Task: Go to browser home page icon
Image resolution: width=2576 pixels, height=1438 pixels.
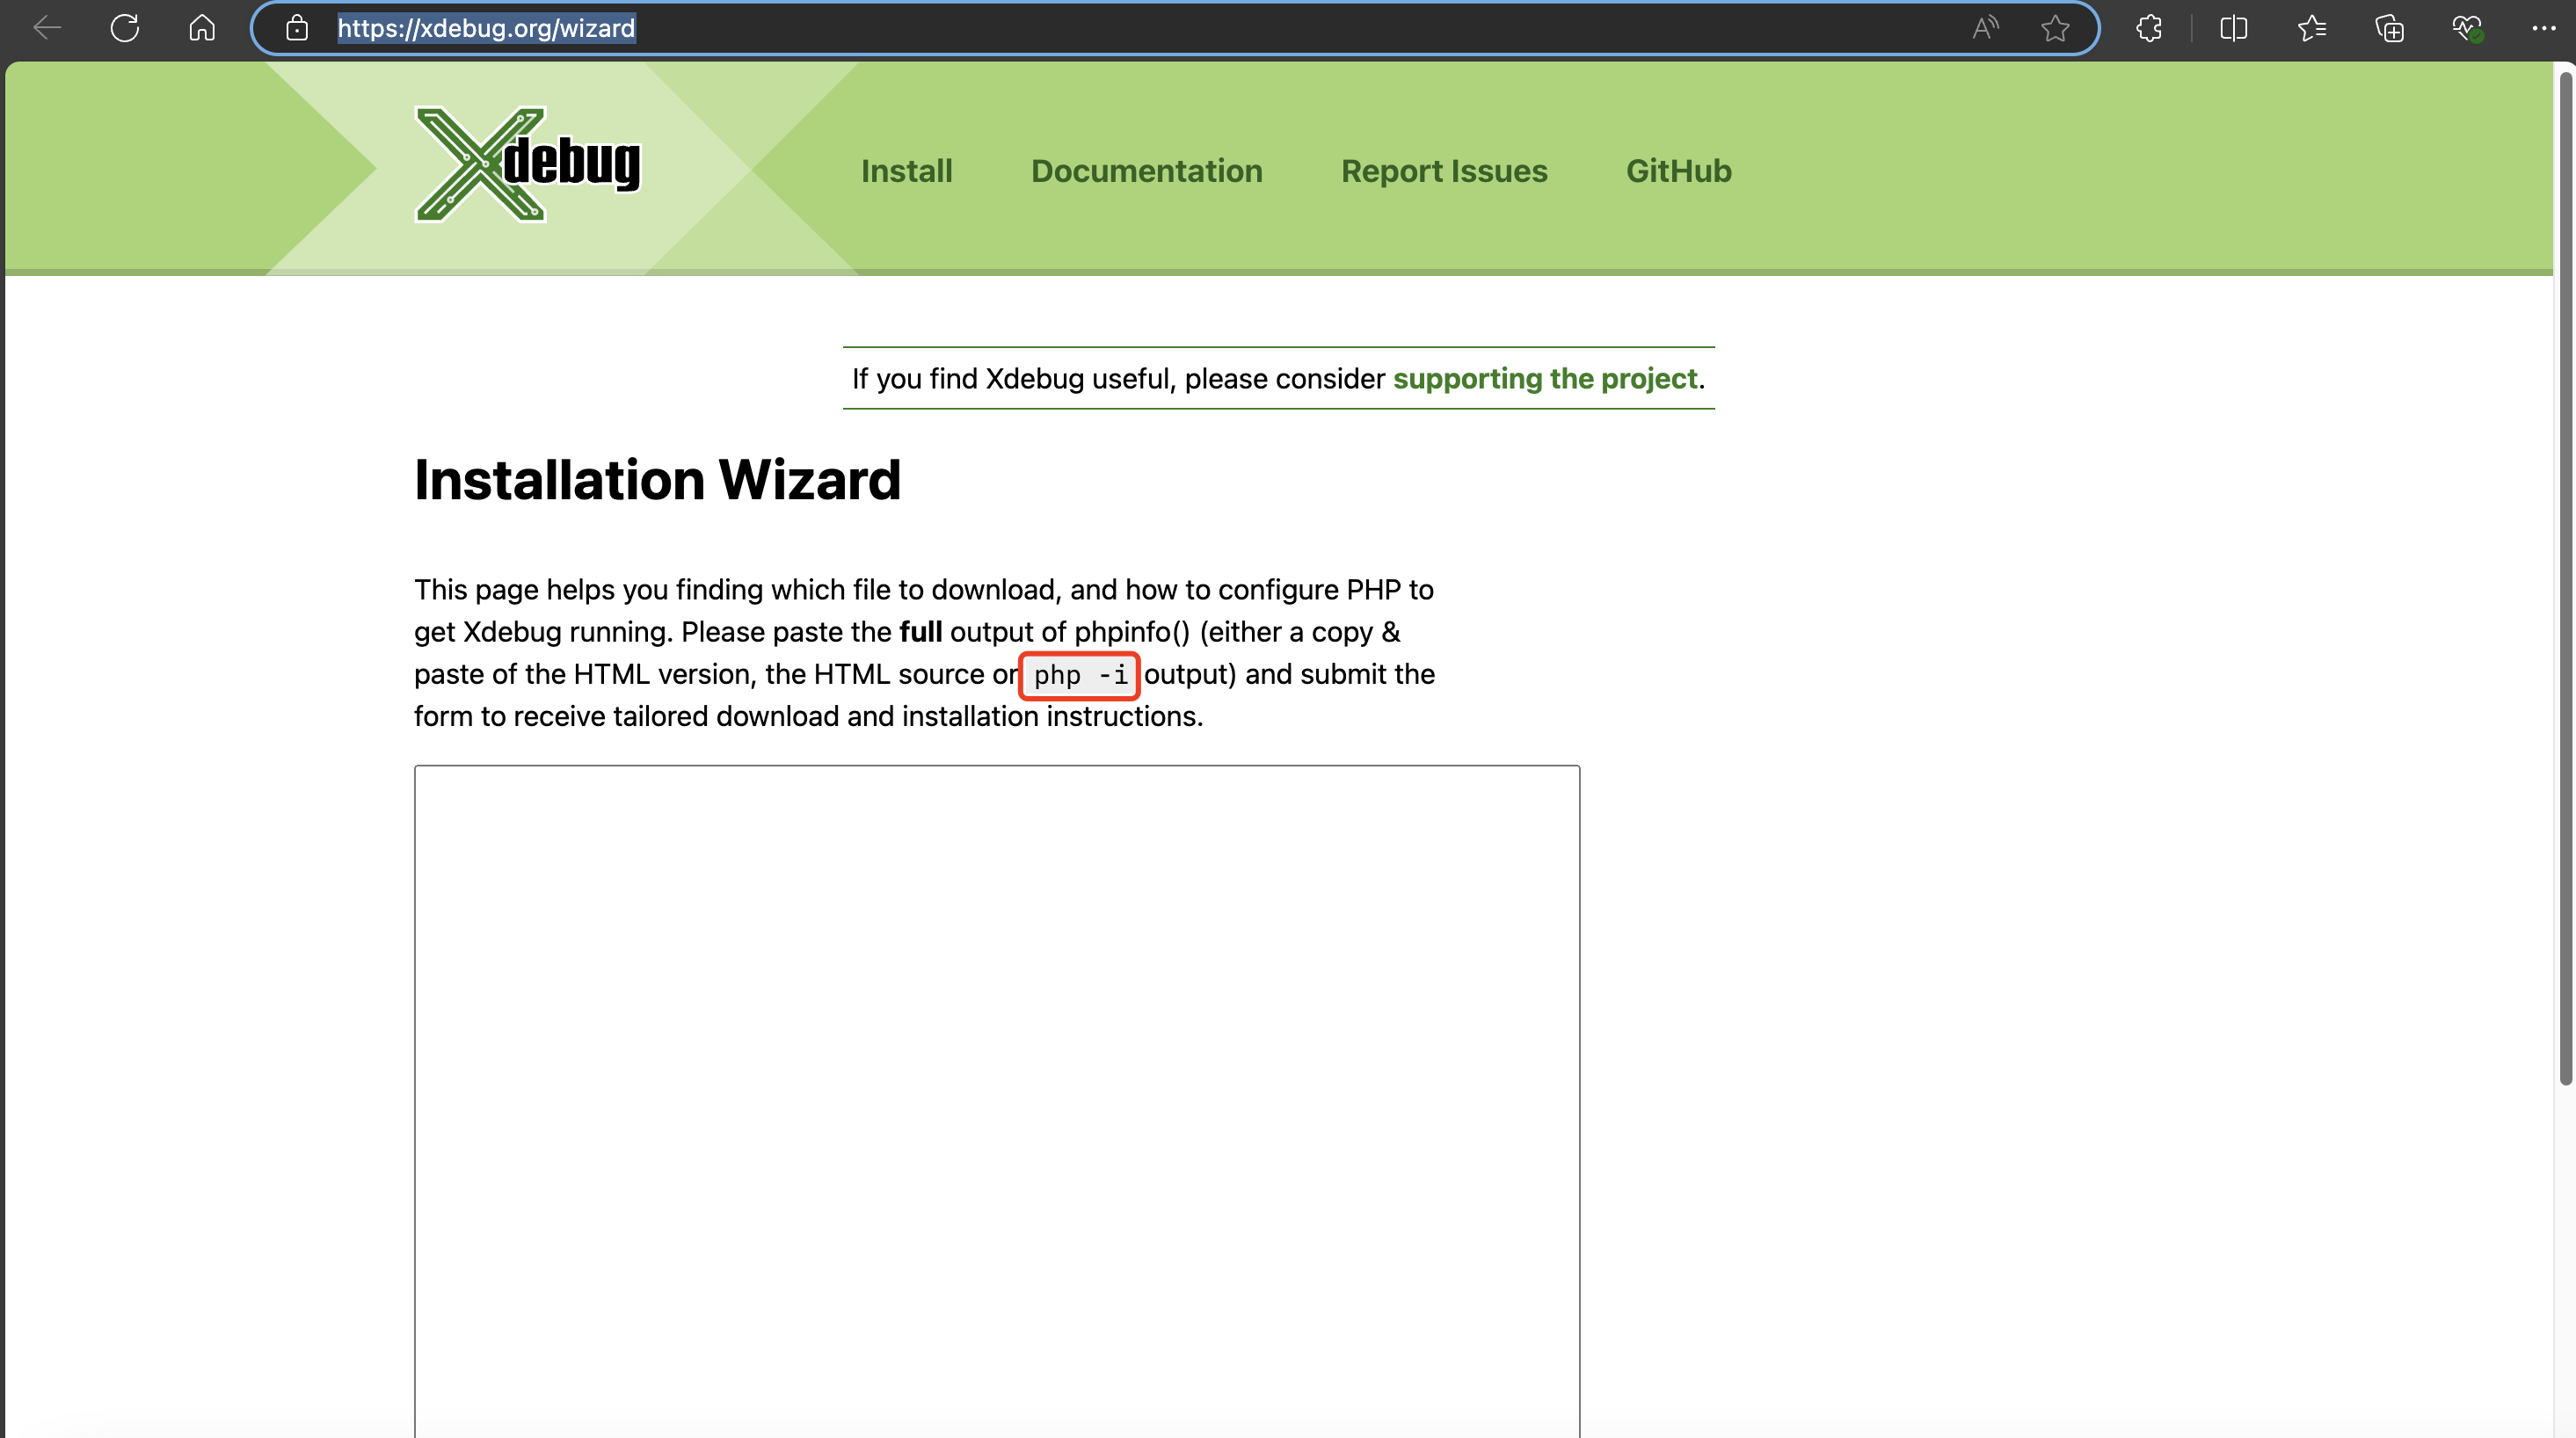Action: click(x=202, y=28)
